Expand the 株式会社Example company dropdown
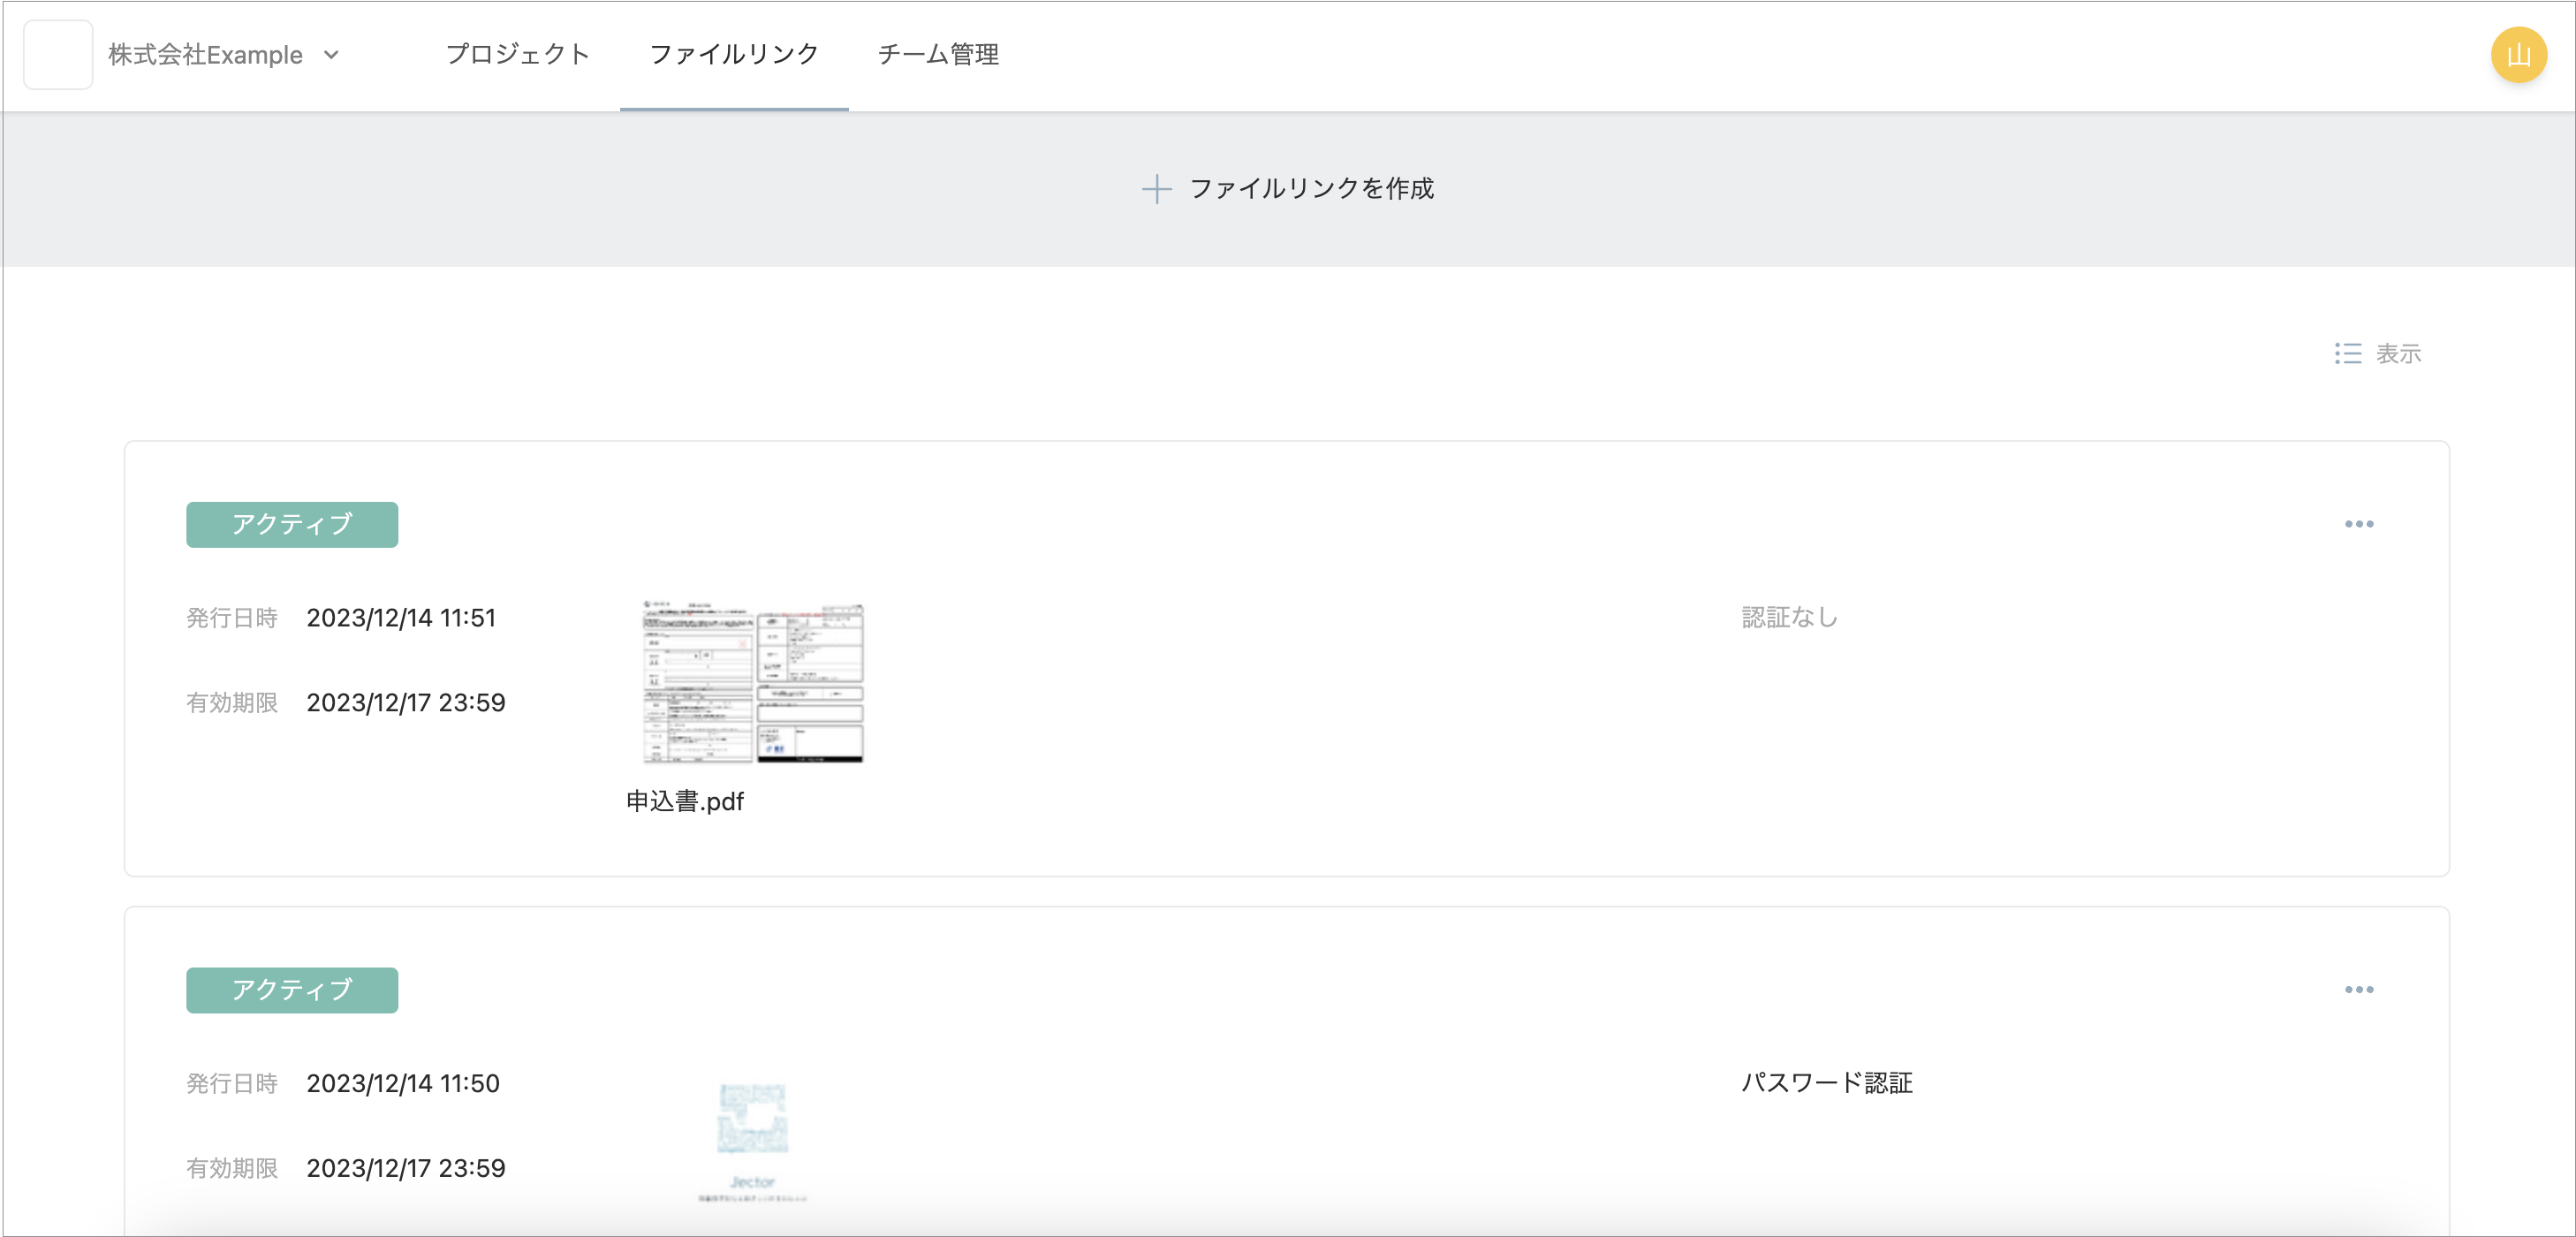The height and width of the screenshot is (1237, 2576). point(203,55)
